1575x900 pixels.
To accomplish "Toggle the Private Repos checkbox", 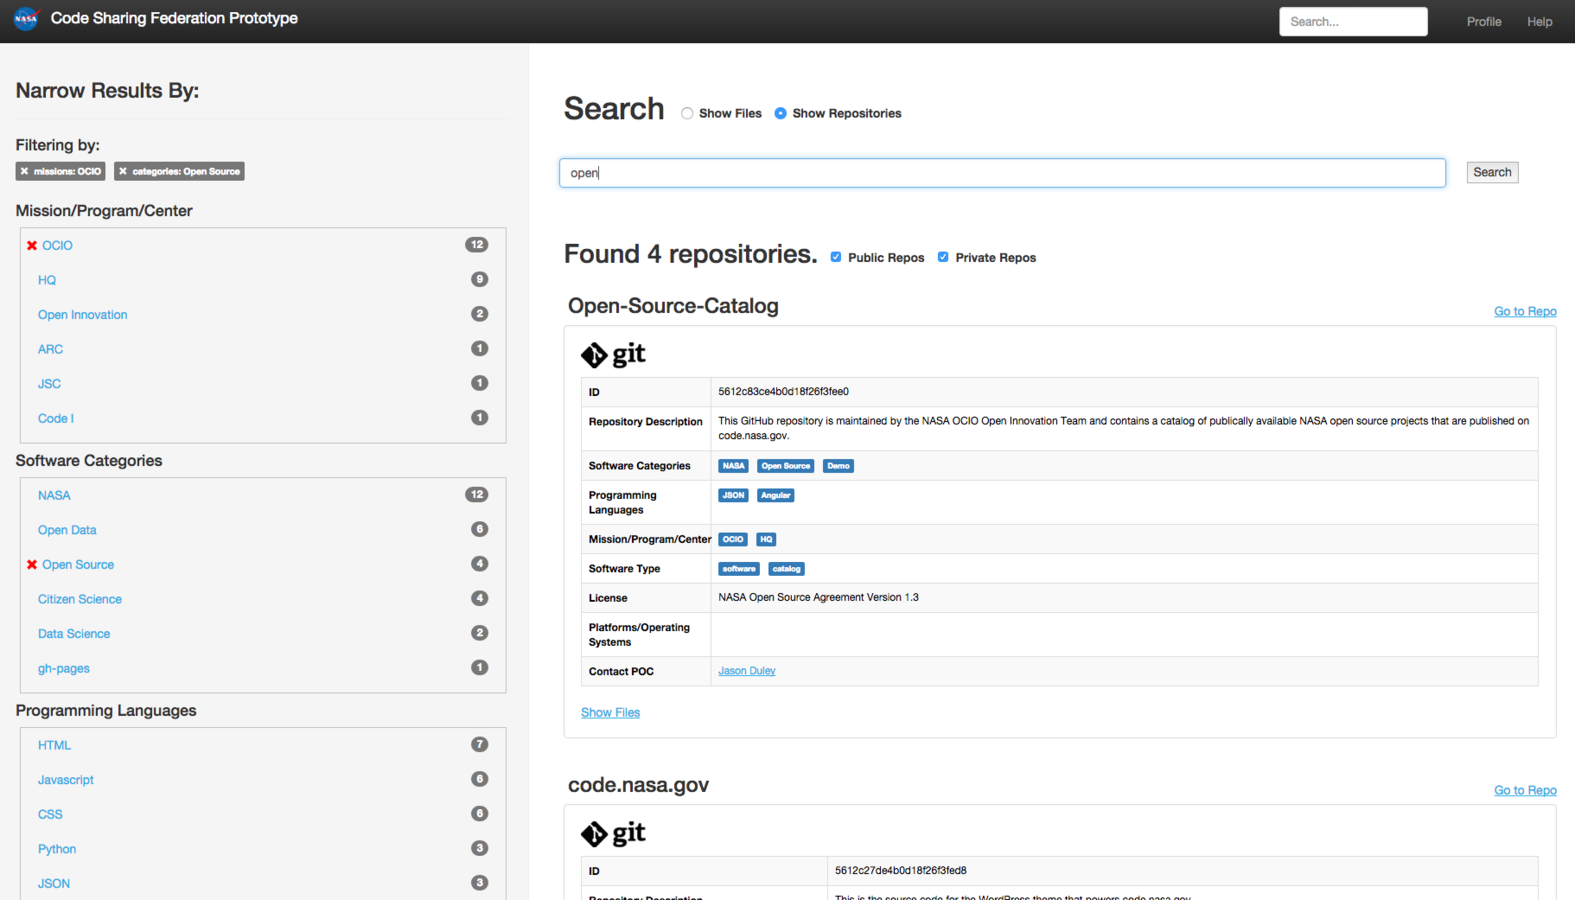I will [x=943, y=257].
